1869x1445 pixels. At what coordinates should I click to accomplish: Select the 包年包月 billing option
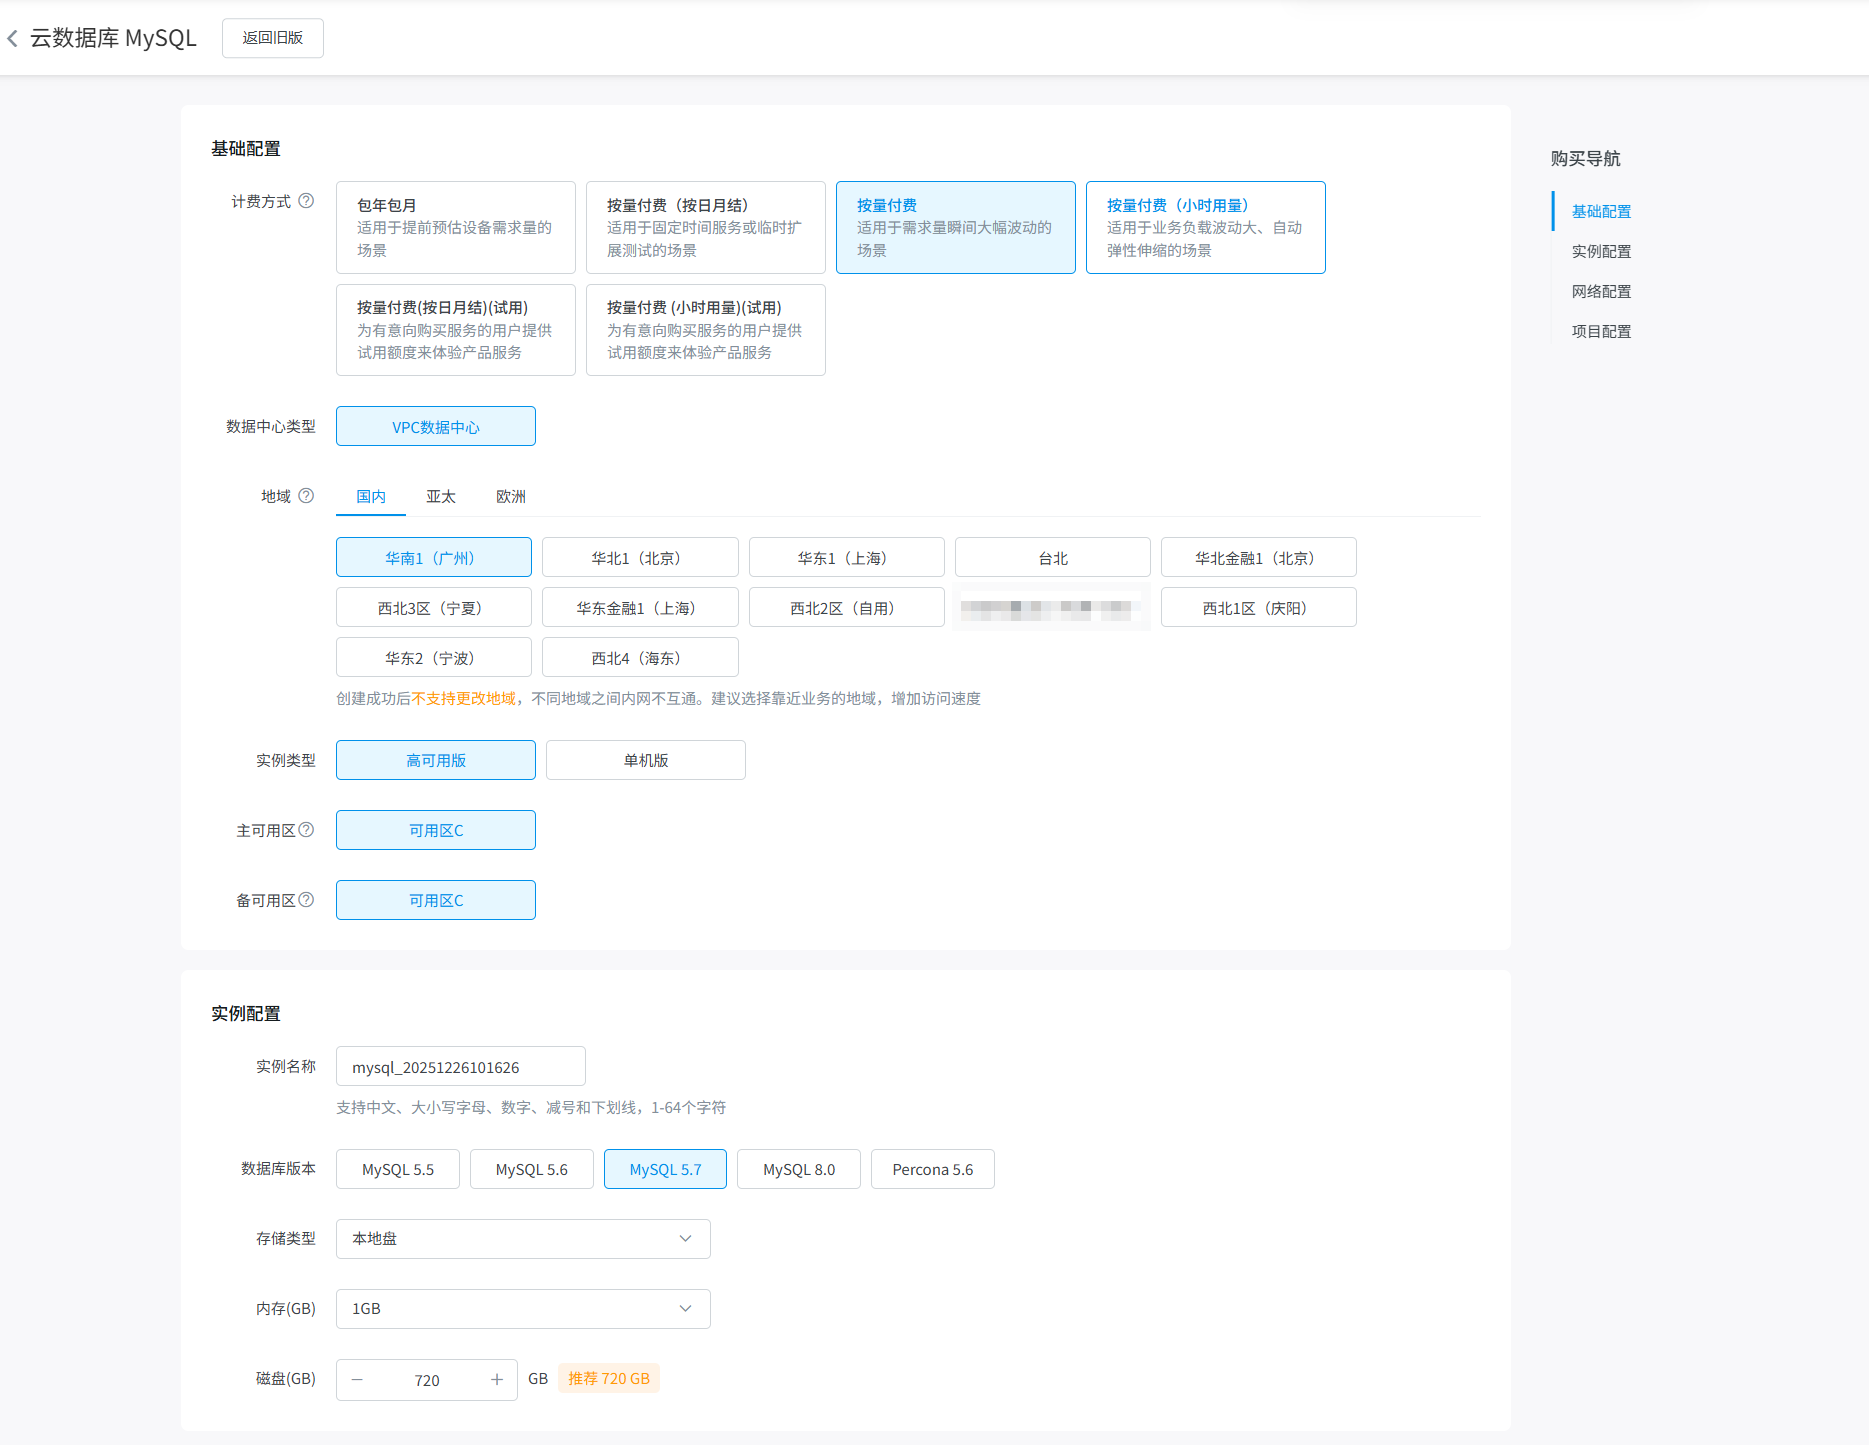coord(455,227)
